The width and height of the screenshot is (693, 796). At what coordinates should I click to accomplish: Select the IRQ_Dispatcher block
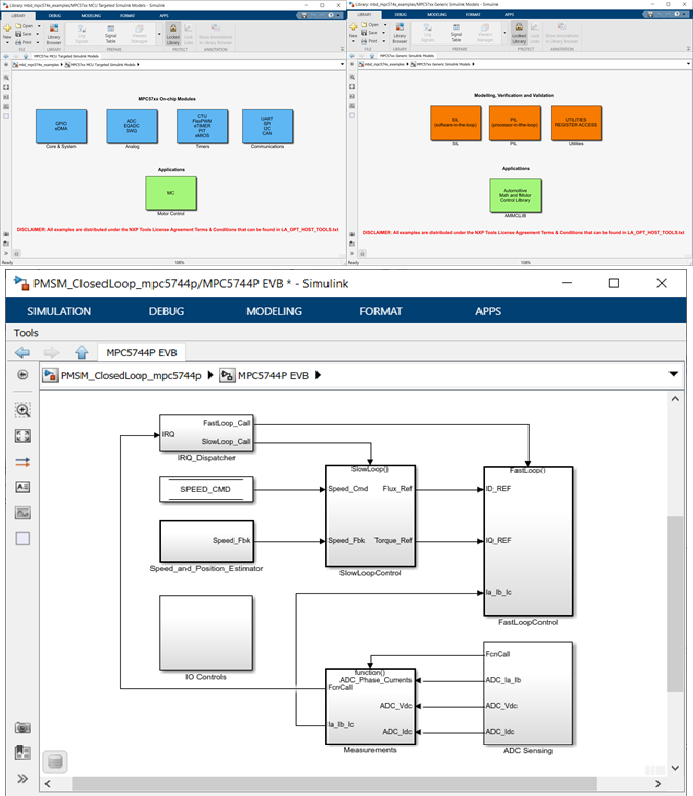(x=206, y=433)
